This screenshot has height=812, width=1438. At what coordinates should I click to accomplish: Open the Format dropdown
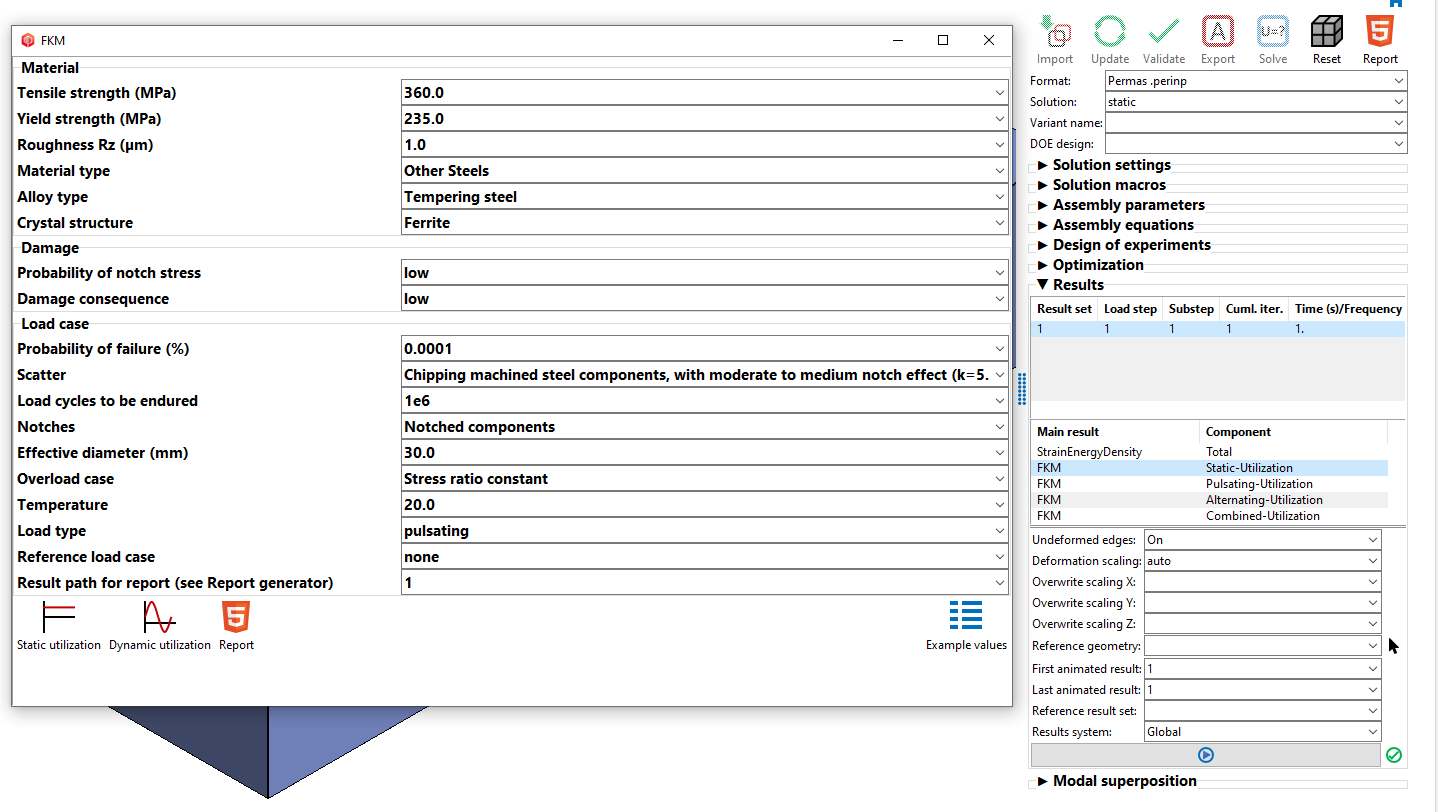pos(1398,81)
